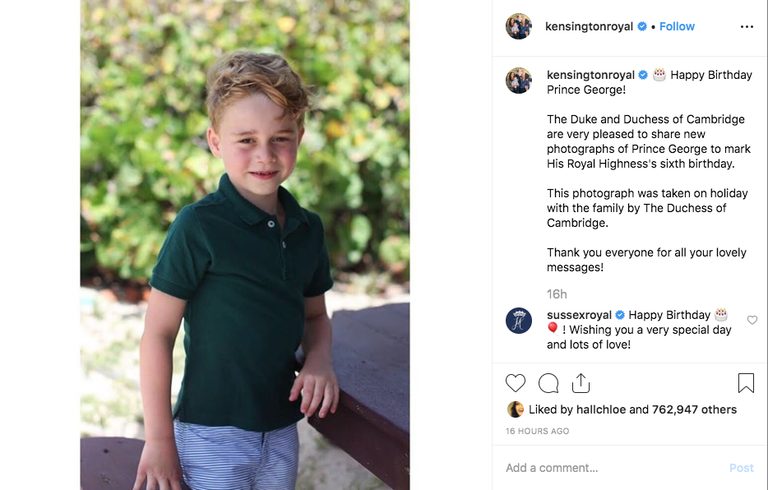Open the sussexroyal profile avatar

[519, 321]
